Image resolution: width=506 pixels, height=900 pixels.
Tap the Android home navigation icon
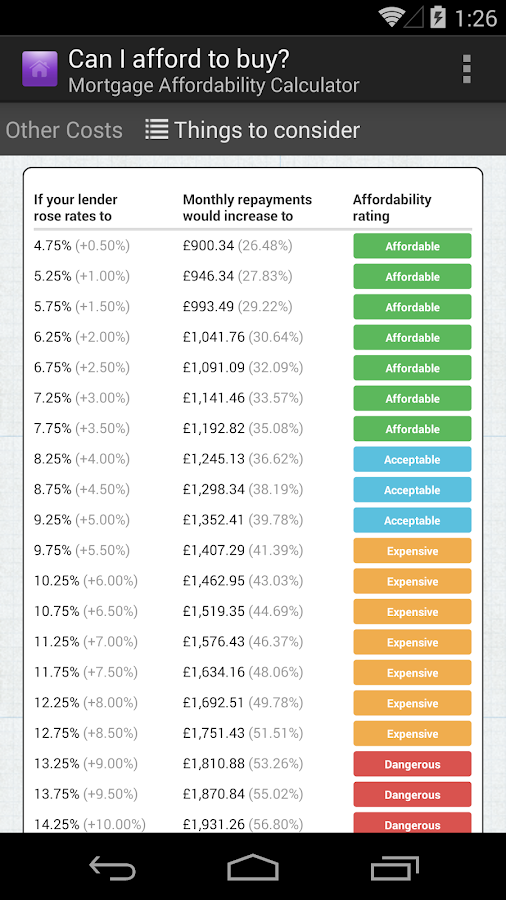[x=253, y=867]
